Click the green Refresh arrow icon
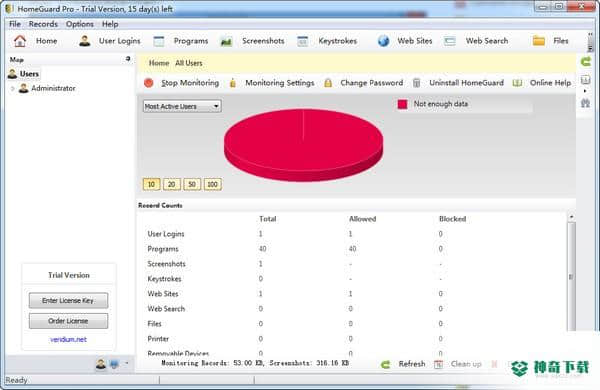The image size is (600, 390). (386, 364)
